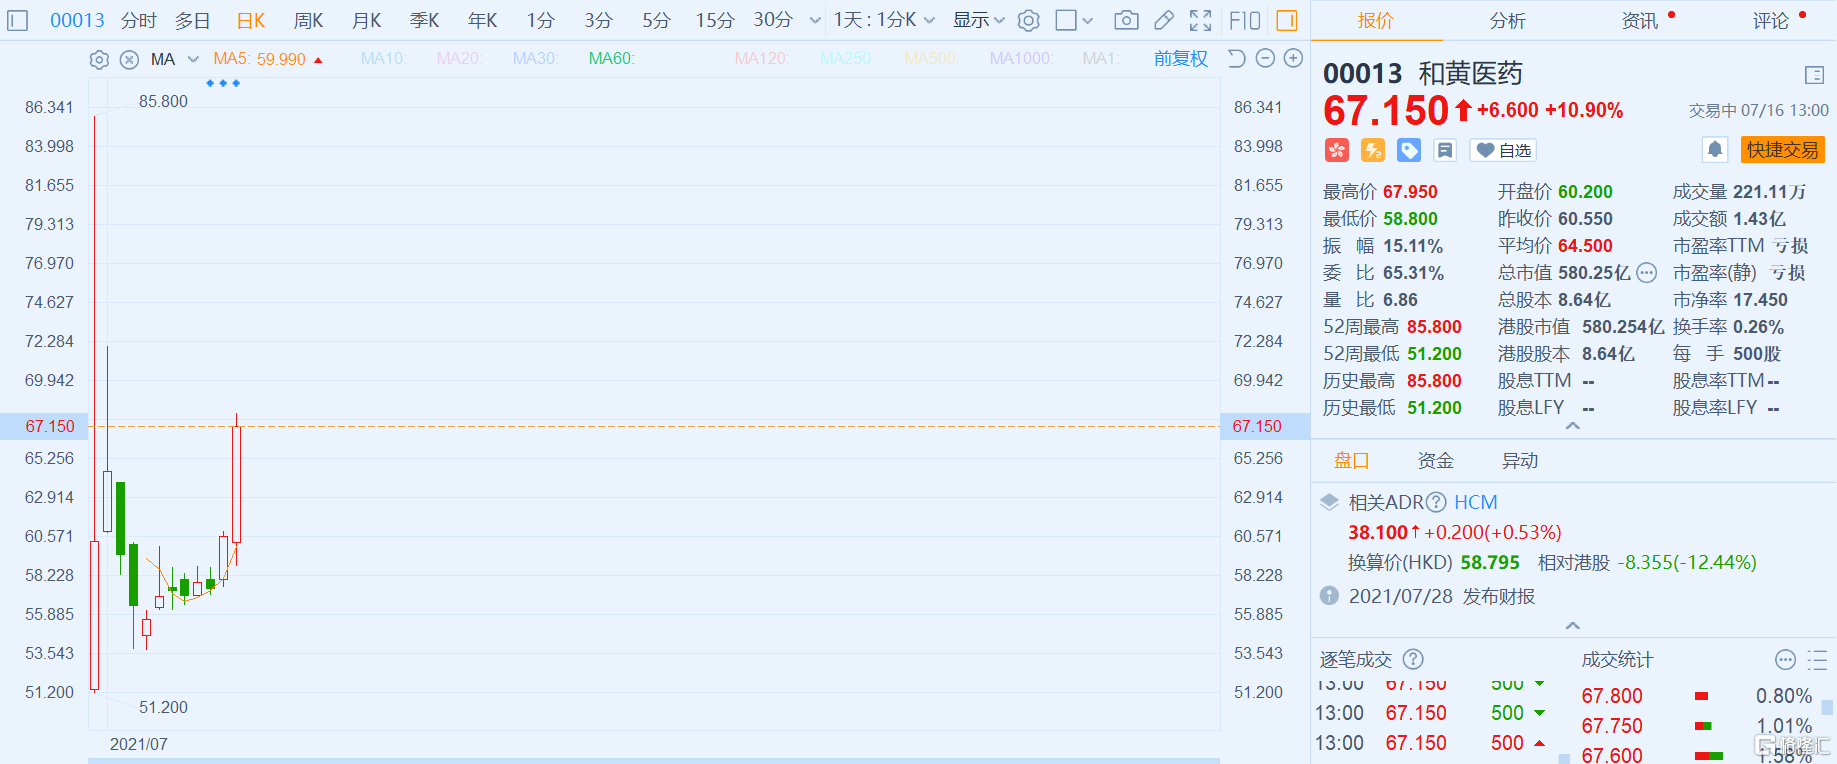Open the 评论 comments tab
1837x764 pixels.
click(x=1771, y=21)
